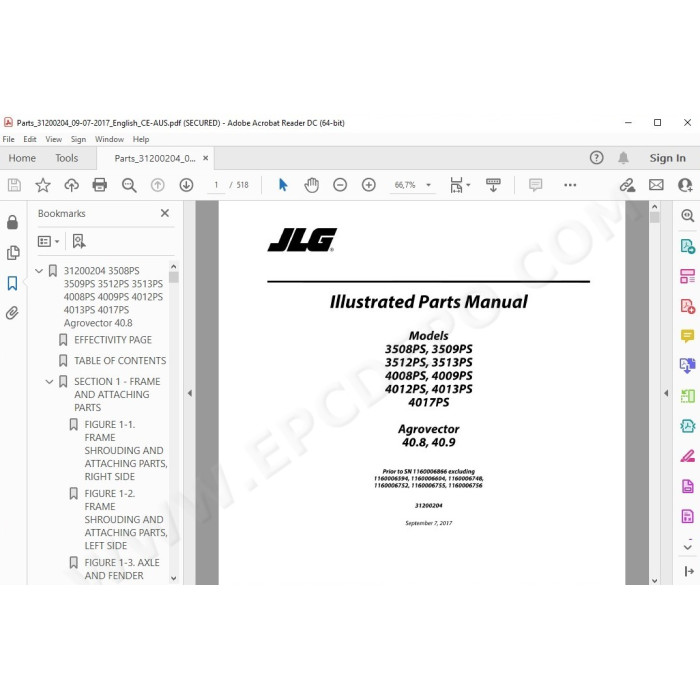The height and width of the screenshot is (700, 700).
Task: Go to next page arrow
Action: (x=186, y=185)
